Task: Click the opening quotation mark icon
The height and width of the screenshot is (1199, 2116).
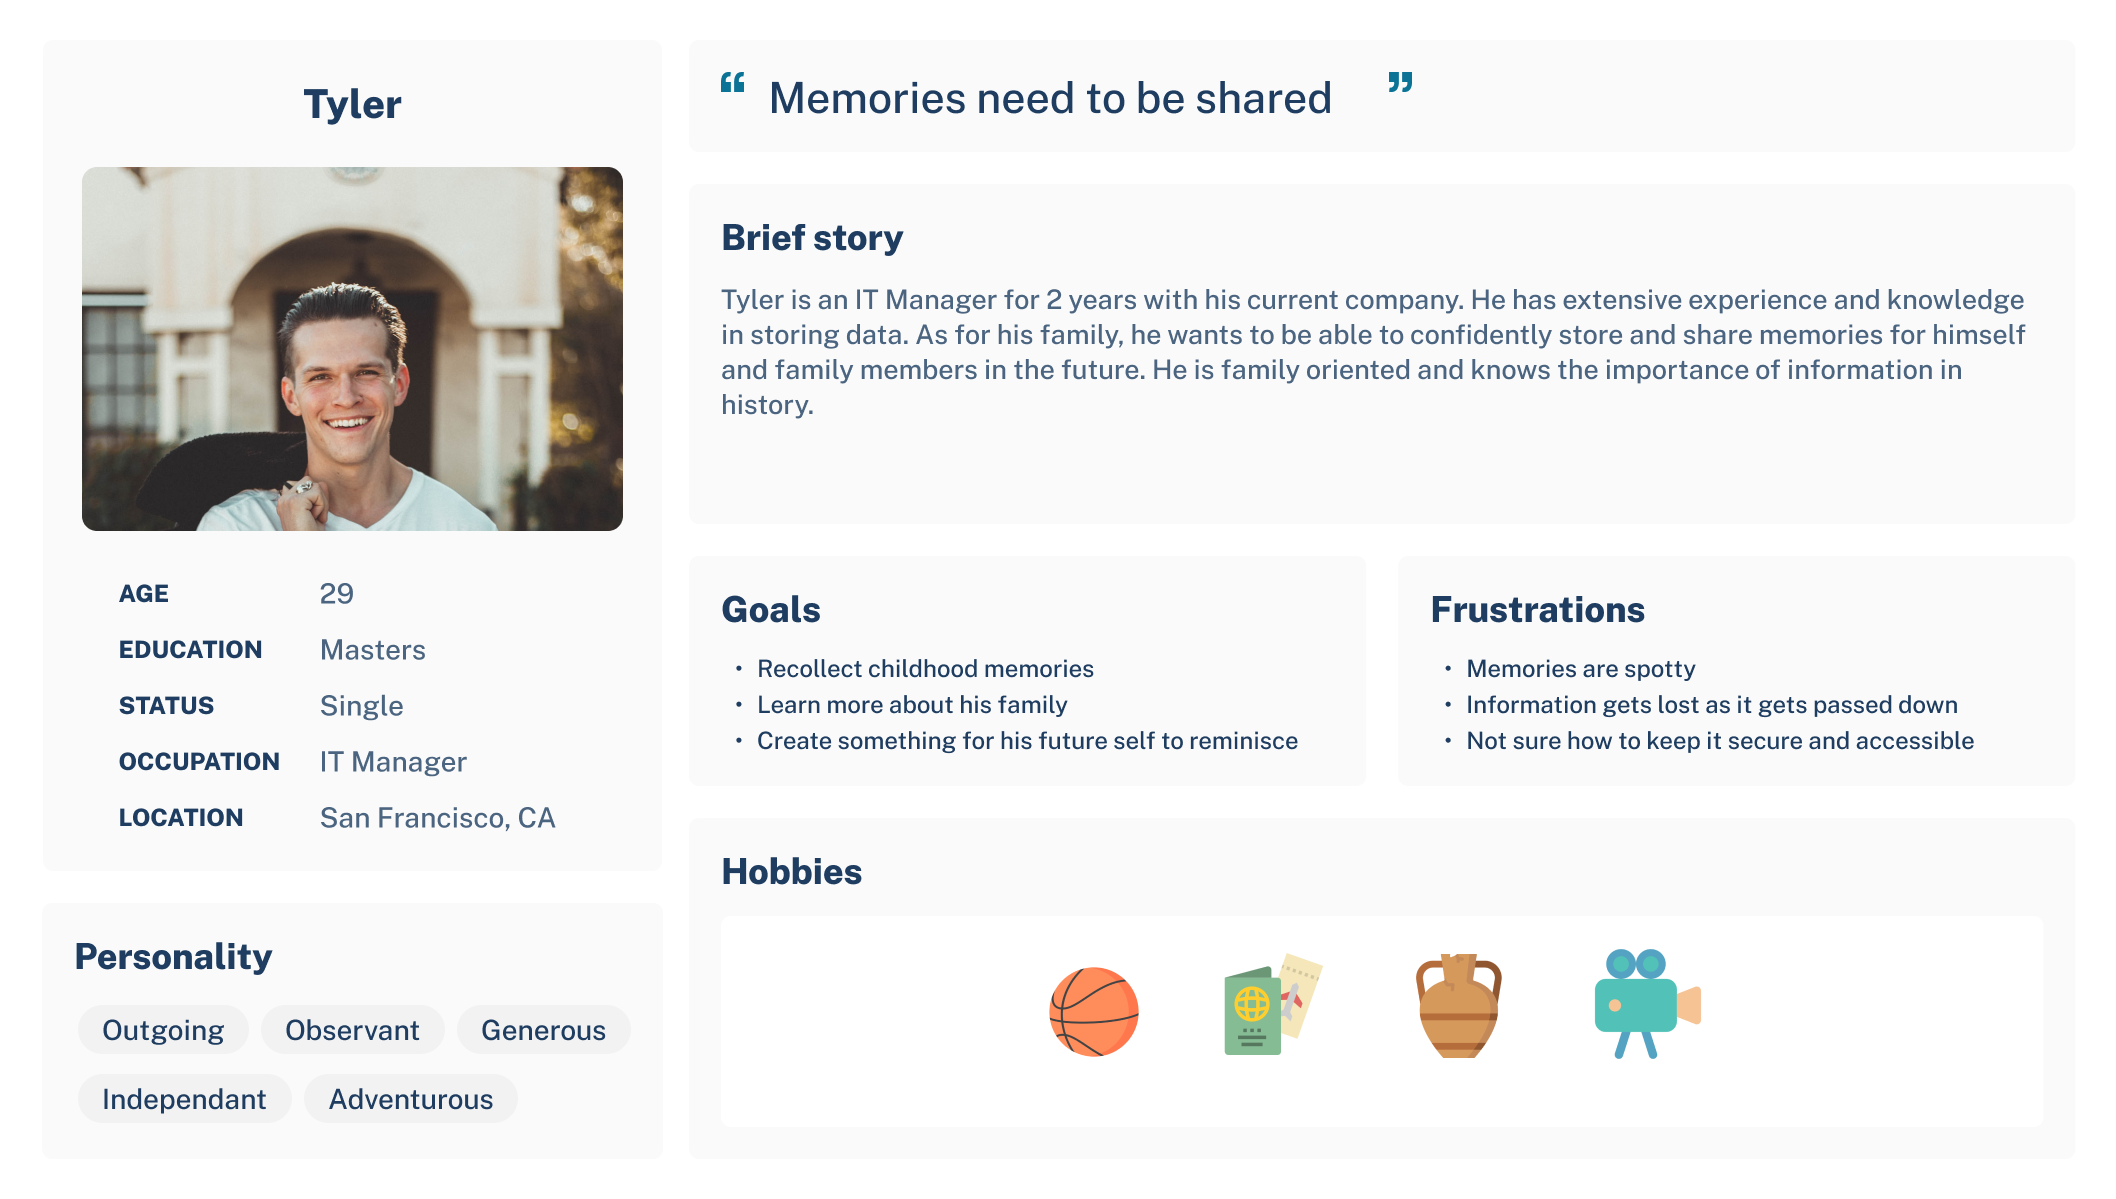Action: coord(733,82)
